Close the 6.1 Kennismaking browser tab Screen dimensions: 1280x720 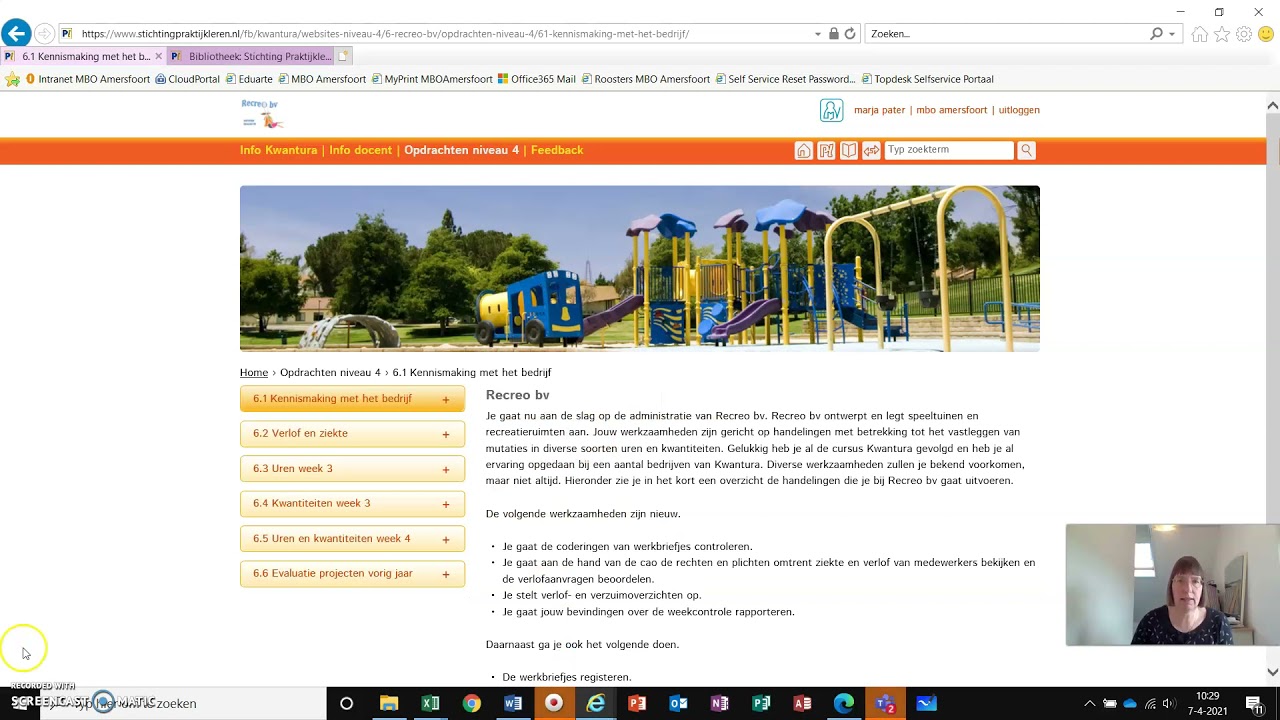pyautogui.click(x=158, y=57)
